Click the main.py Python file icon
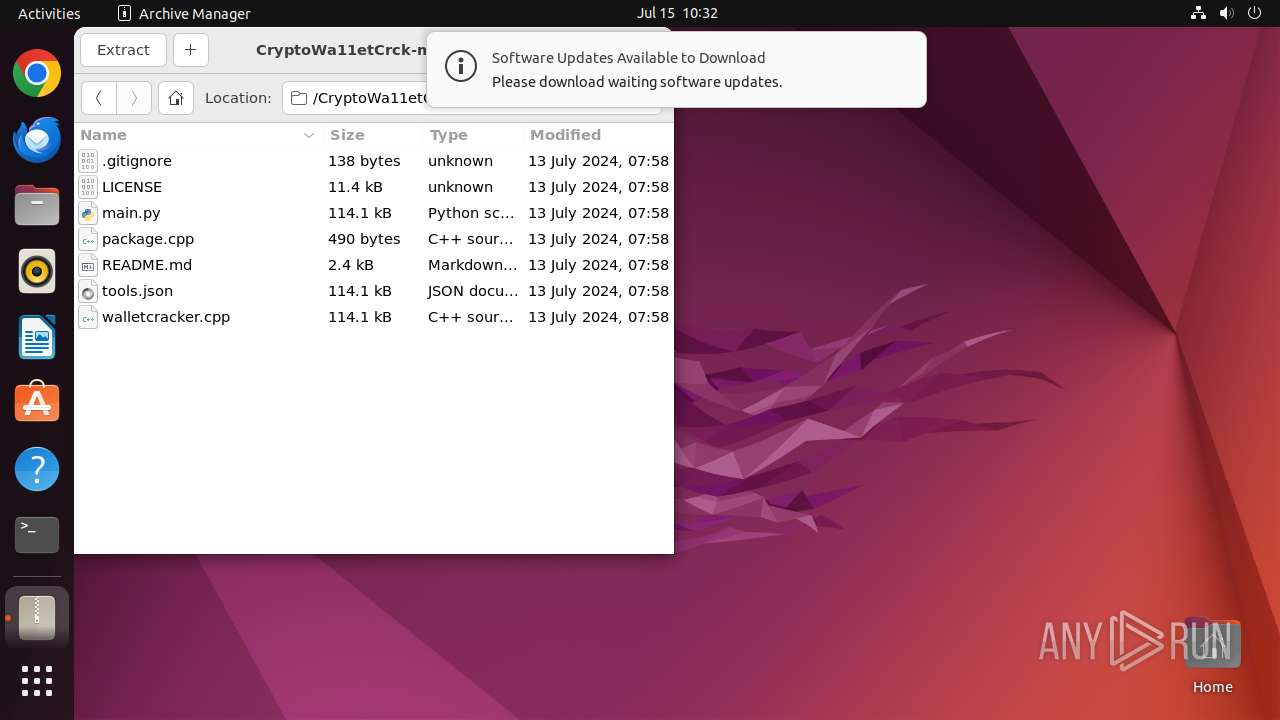Screen dimensions: 1280x720 tap(88, 213)
